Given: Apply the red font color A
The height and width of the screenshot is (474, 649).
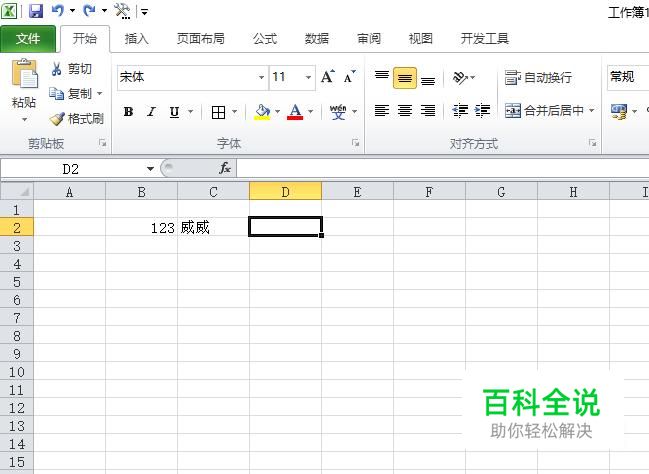Looking at the screenshot, I should coord(295,112).
